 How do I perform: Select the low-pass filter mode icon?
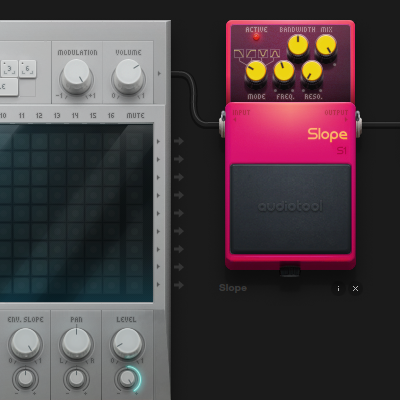point(239,54)
